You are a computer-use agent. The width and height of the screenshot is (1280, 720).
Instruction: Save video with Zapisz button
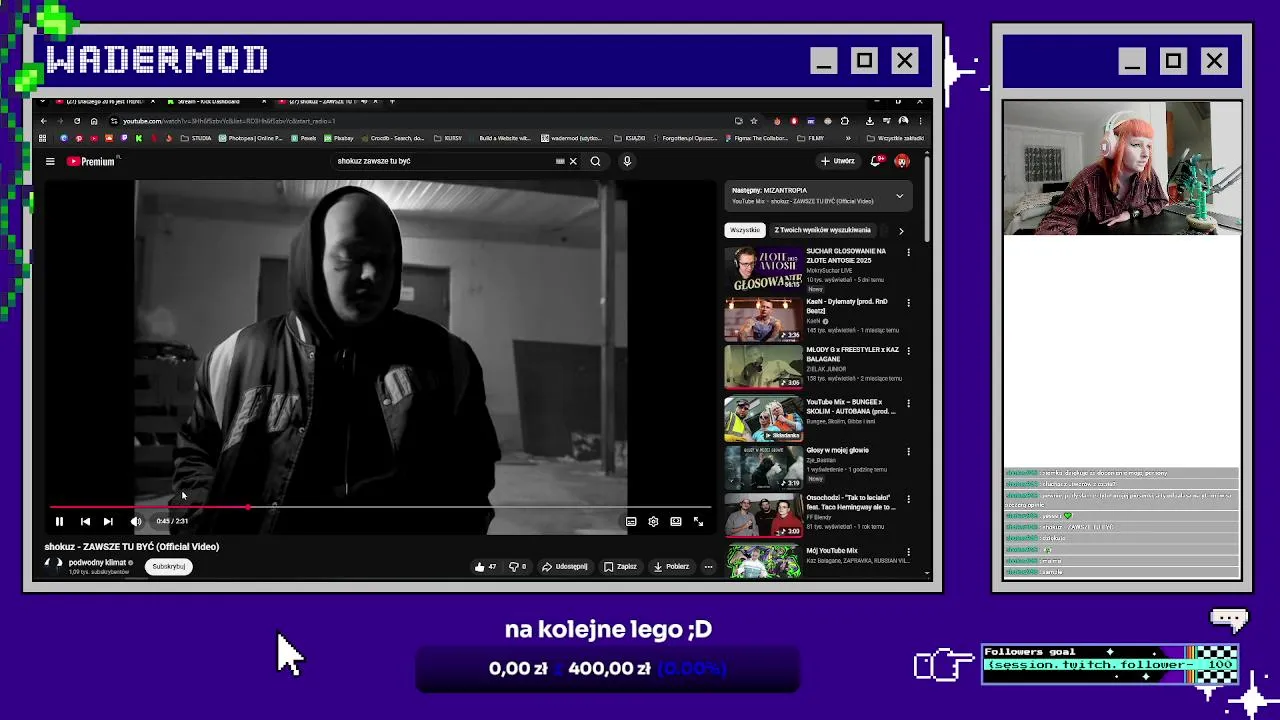[620, 567]
